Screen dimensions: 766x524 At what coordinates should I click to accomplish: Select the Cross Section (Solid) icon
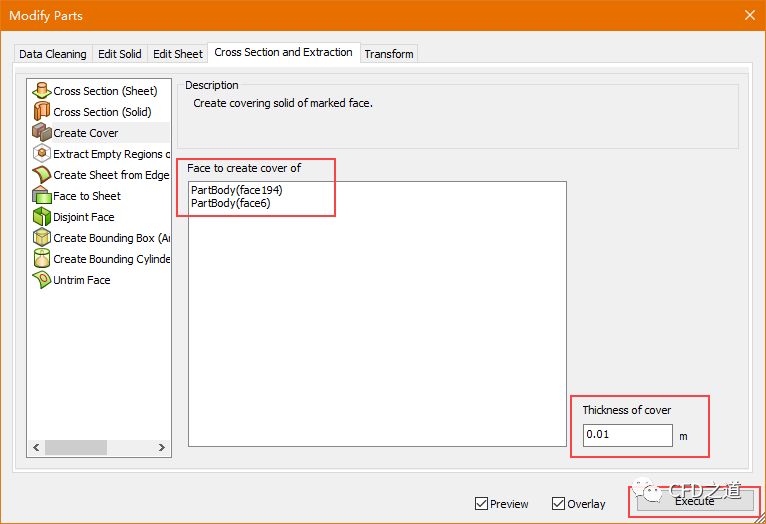[42, 112]
